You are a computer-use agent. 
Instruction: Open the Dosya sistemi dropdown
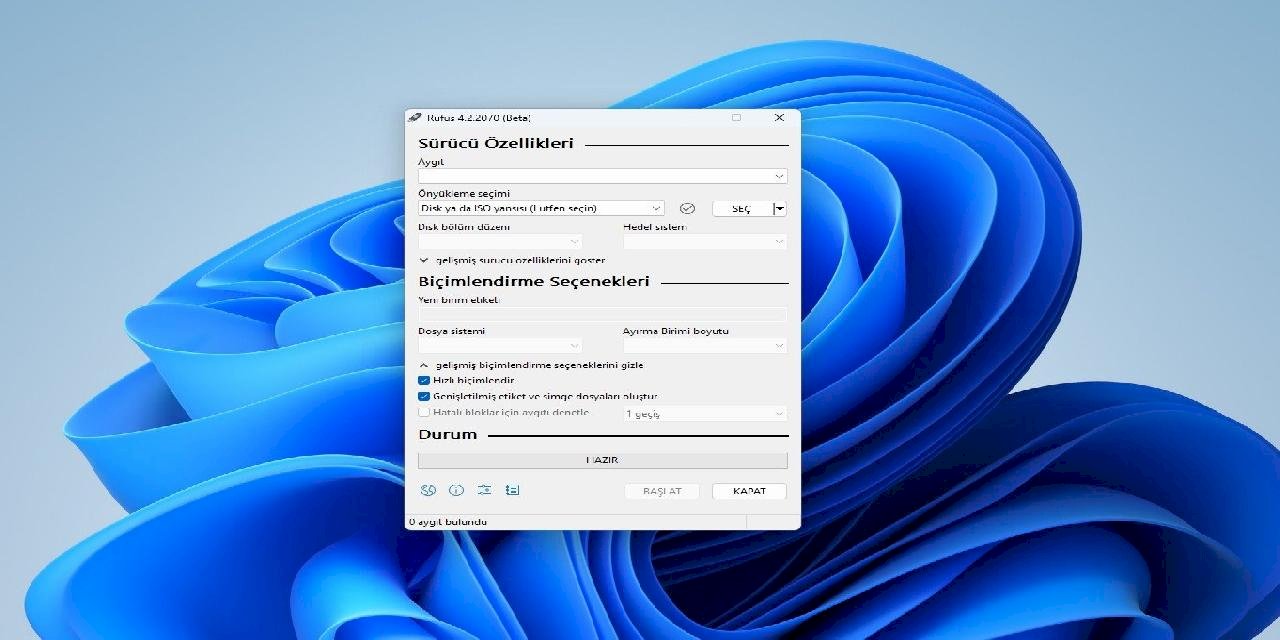pos(498,345)
